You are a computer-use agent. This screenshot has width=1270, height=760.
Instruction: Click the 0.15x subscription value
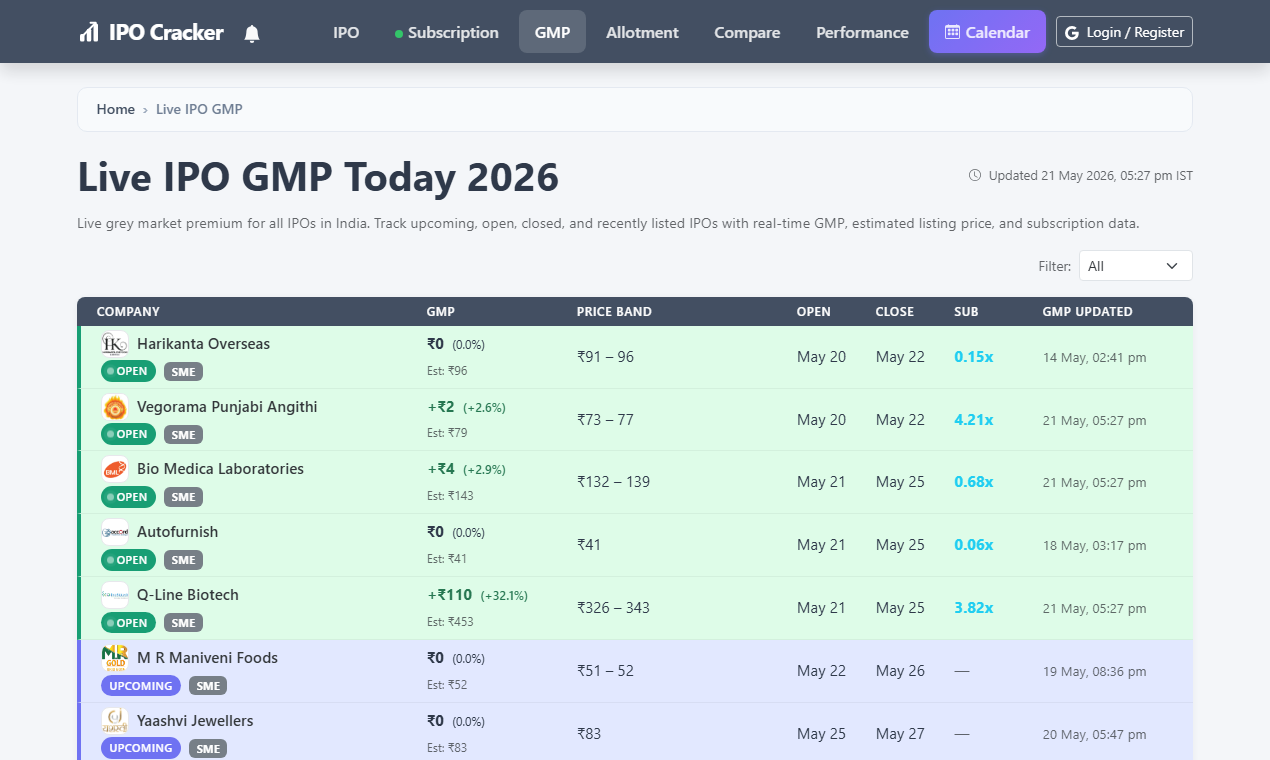point(974,357)
